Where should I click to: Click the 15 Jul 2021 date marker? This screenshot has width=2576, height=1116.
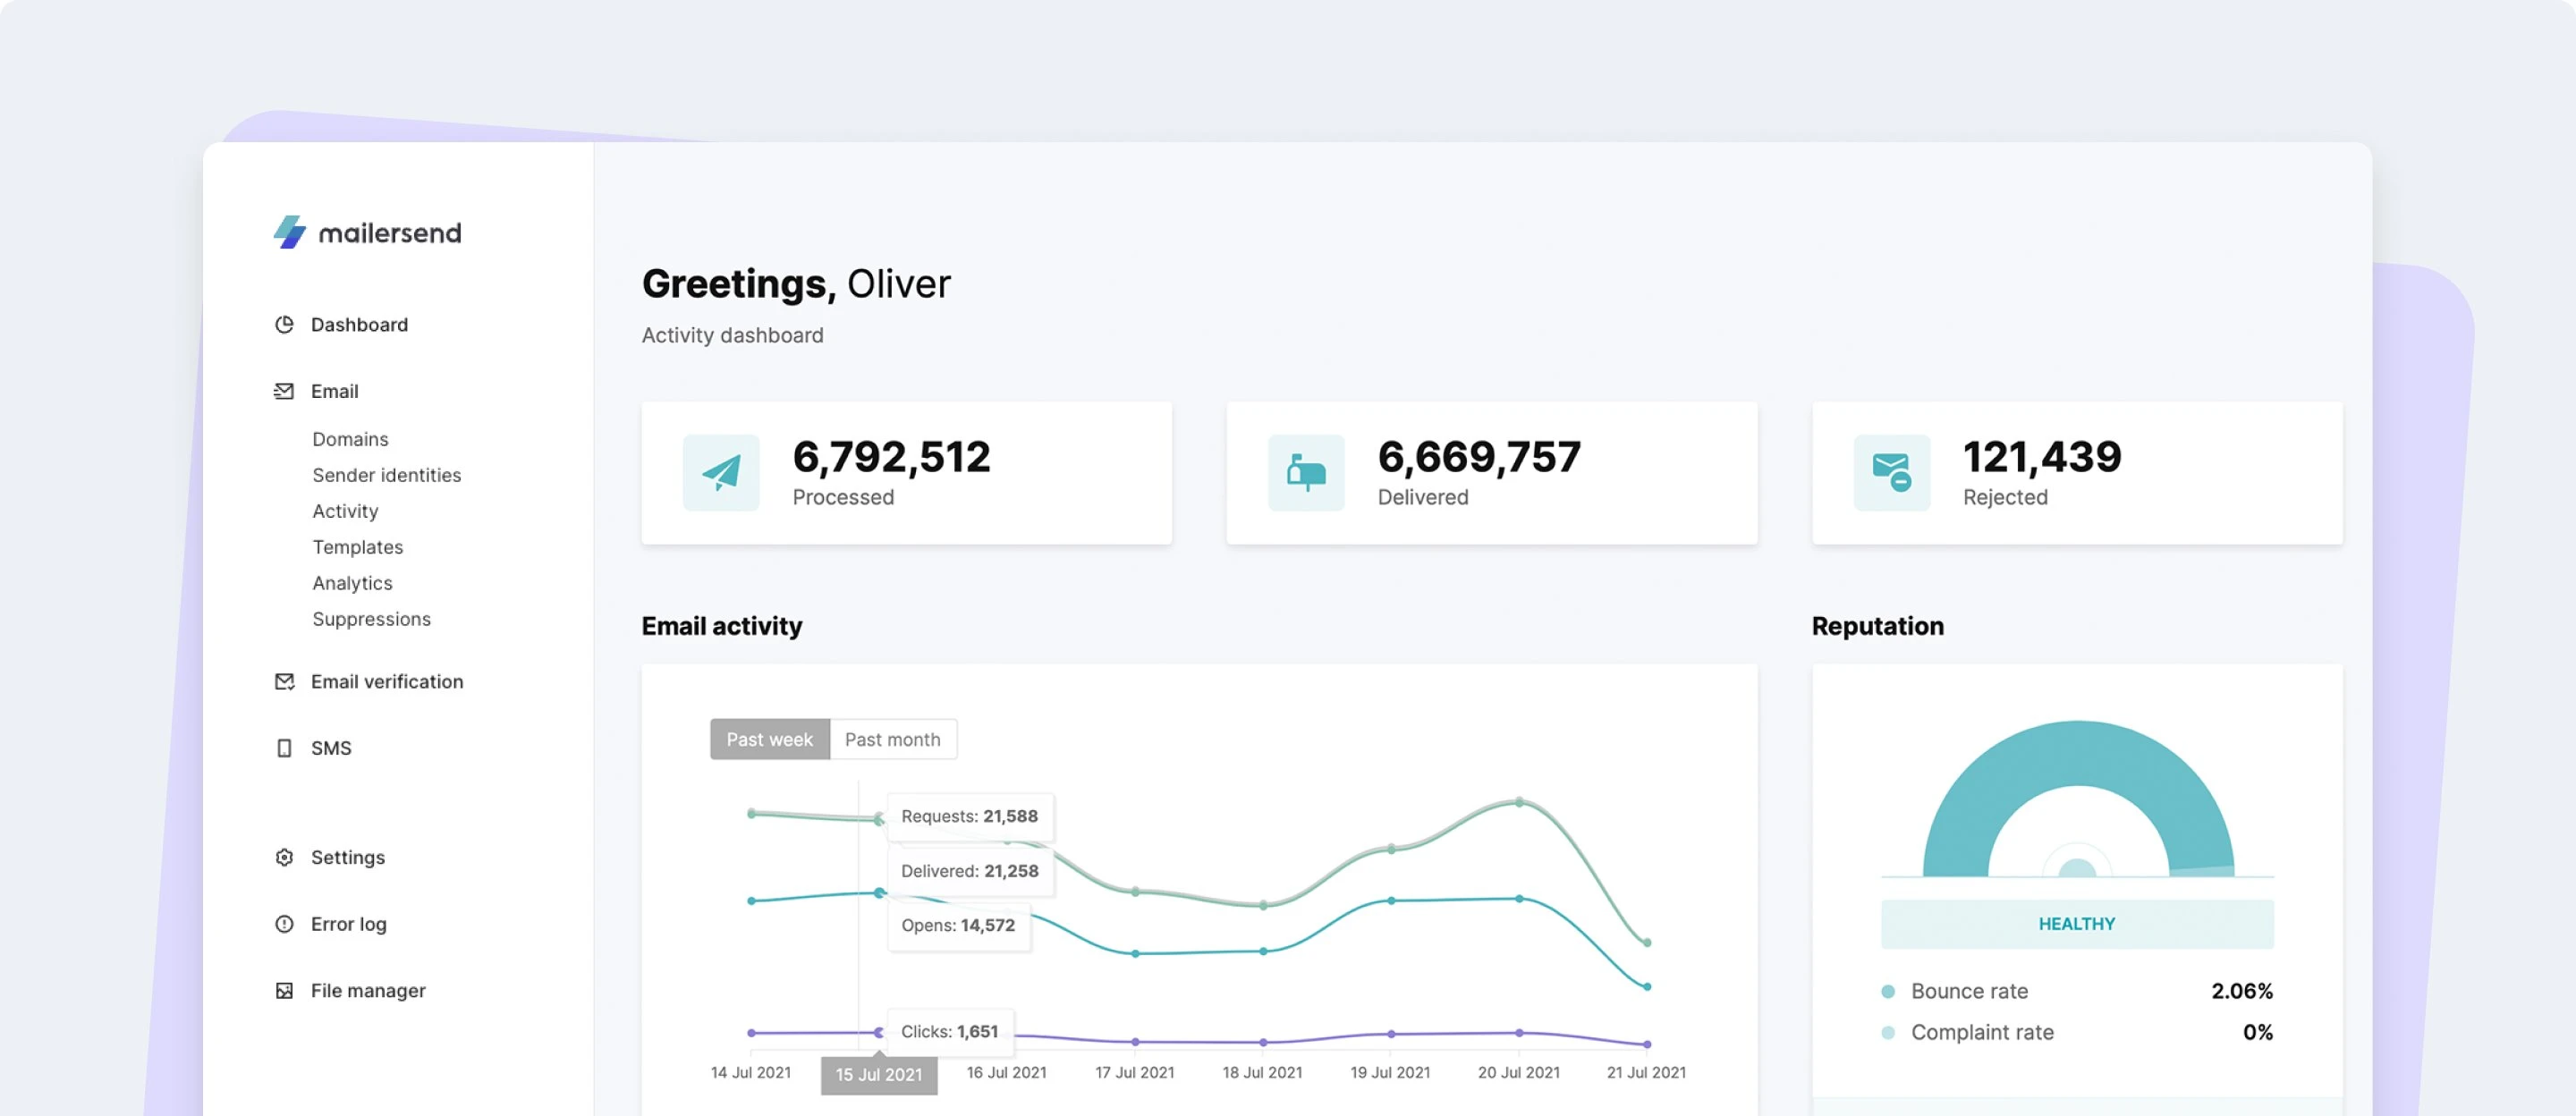point(879,1074)
